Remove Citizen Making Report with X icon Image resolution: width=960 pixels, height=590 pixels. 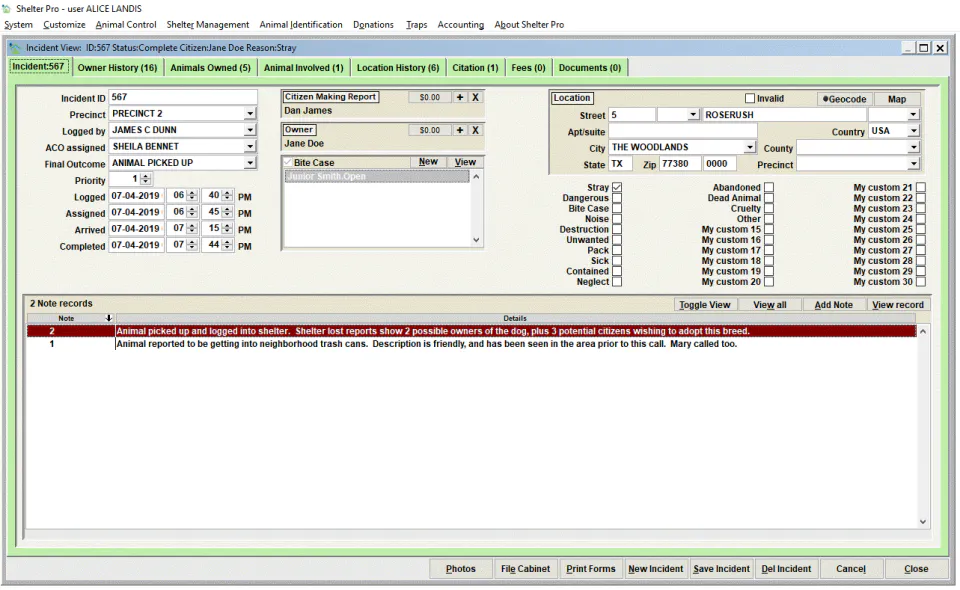pyautogui.click(x=475, y=97)
